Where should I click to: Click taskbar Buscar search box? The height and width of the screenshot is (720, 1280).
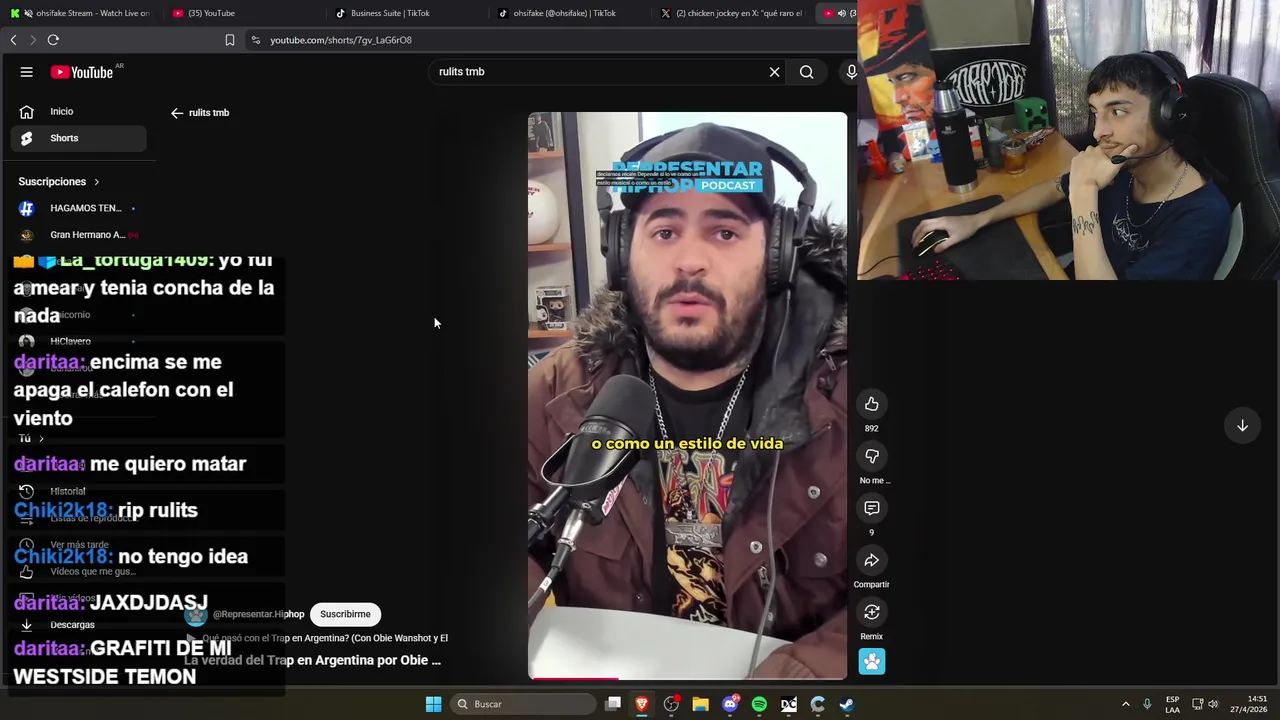click(521, 704)
